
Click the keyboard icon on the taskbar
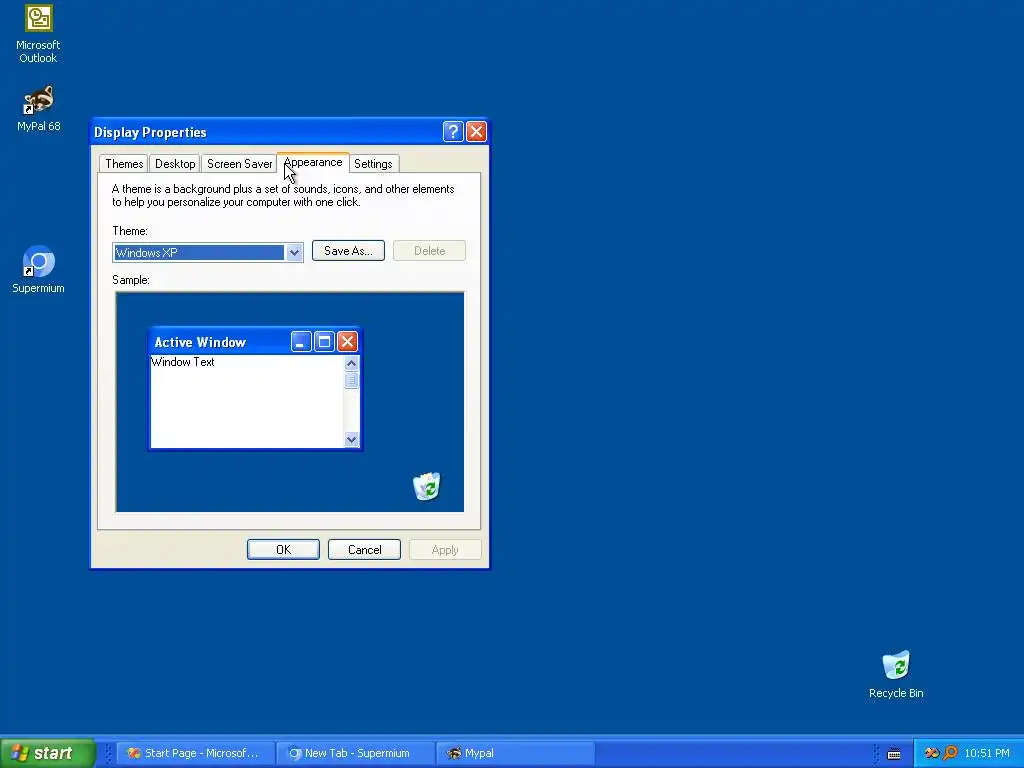(x=894, y=754)
